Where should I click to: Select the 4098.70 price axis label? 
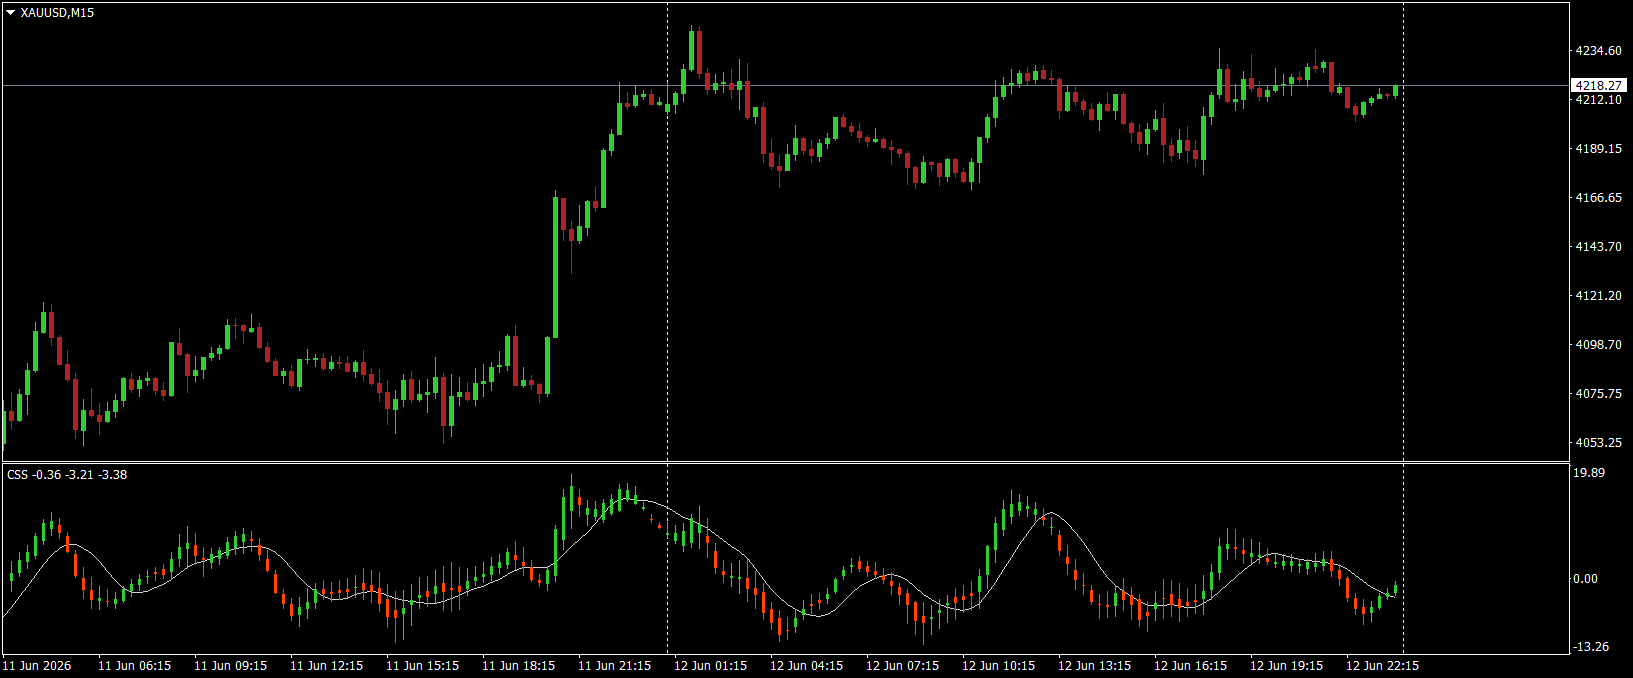[1598, 345]
